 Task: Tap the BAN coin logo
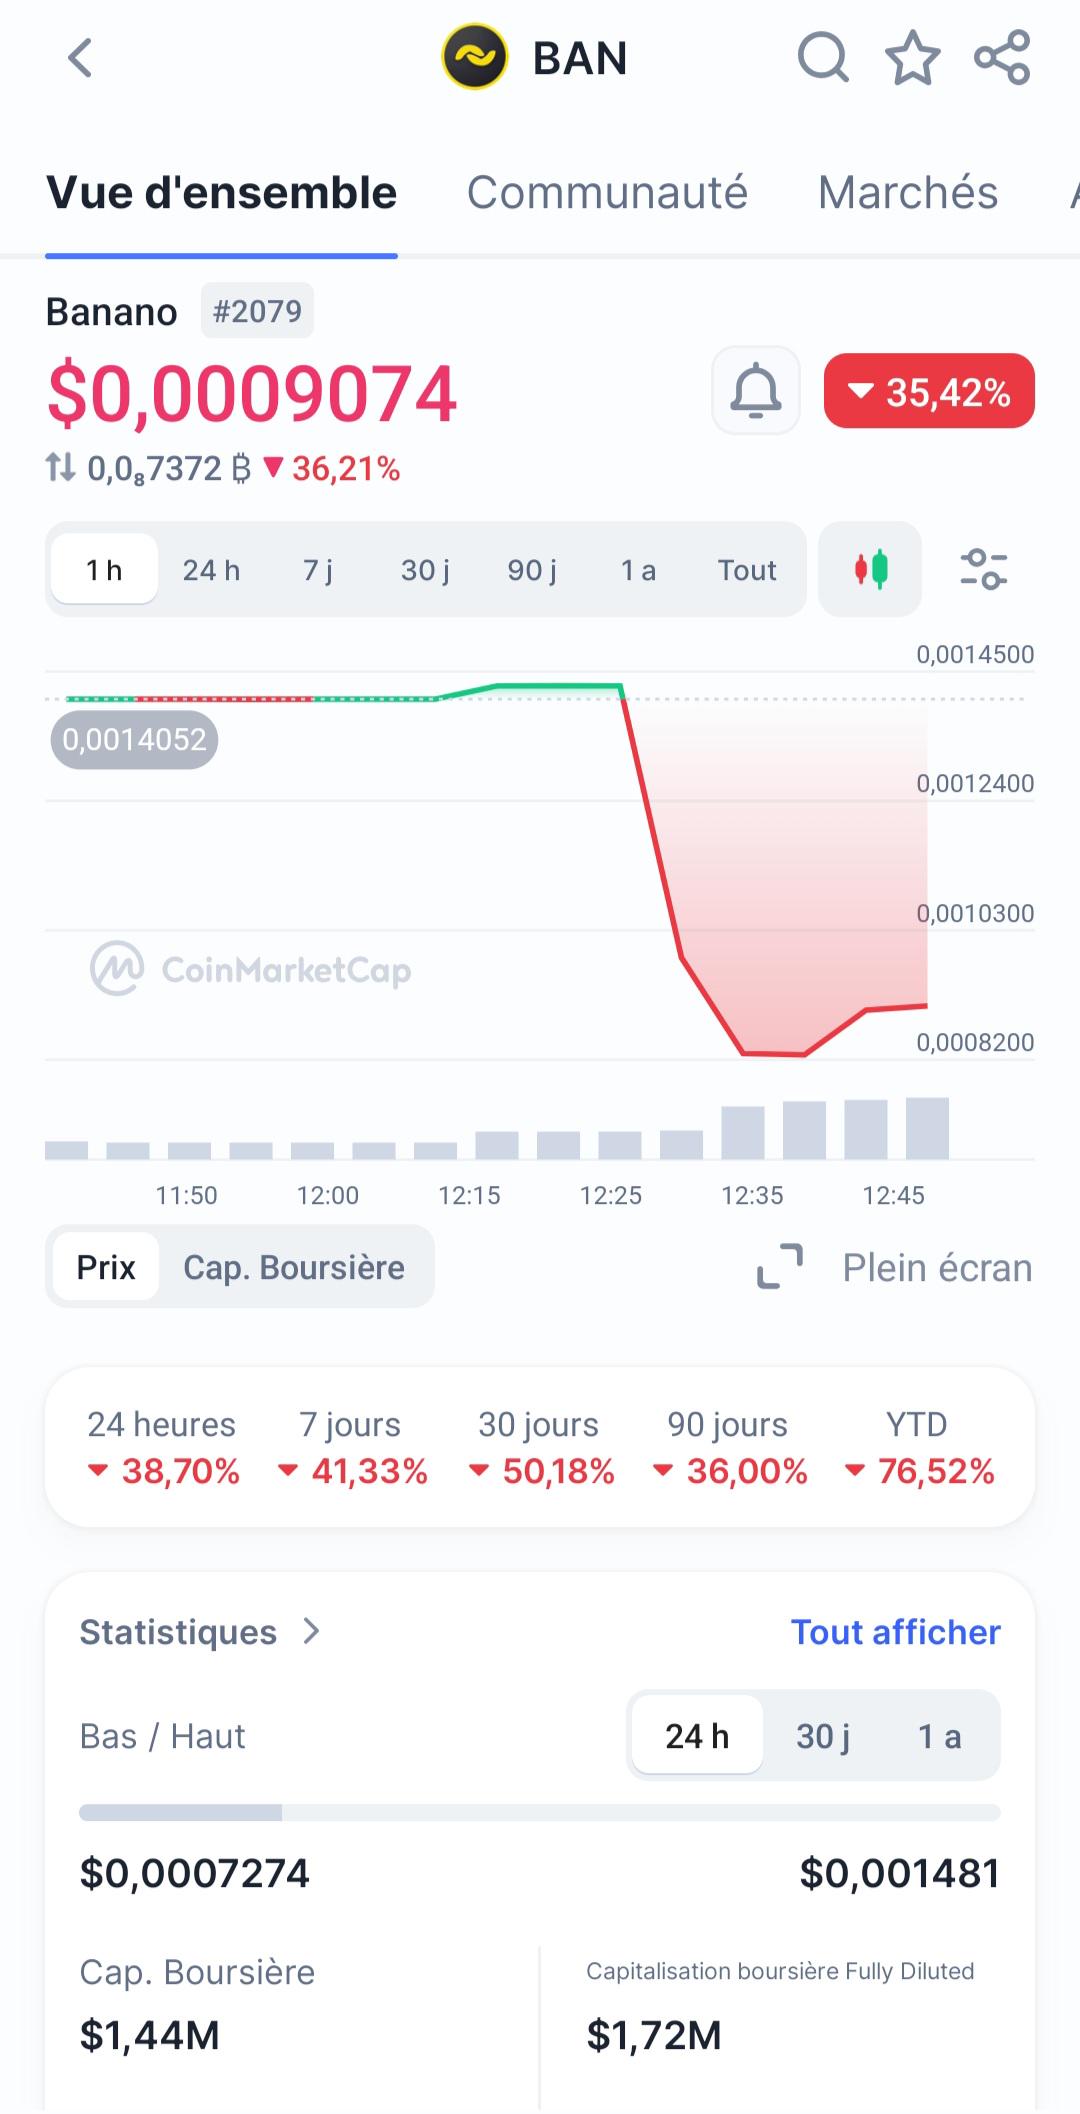point(475,58)
